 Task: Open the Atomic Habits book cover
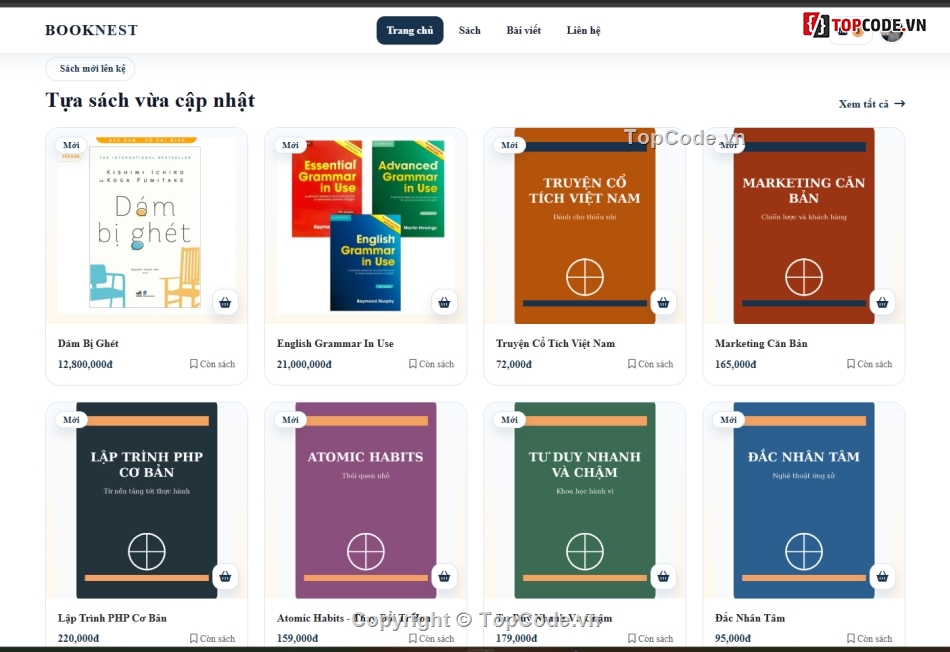click(x=366, y=500)
